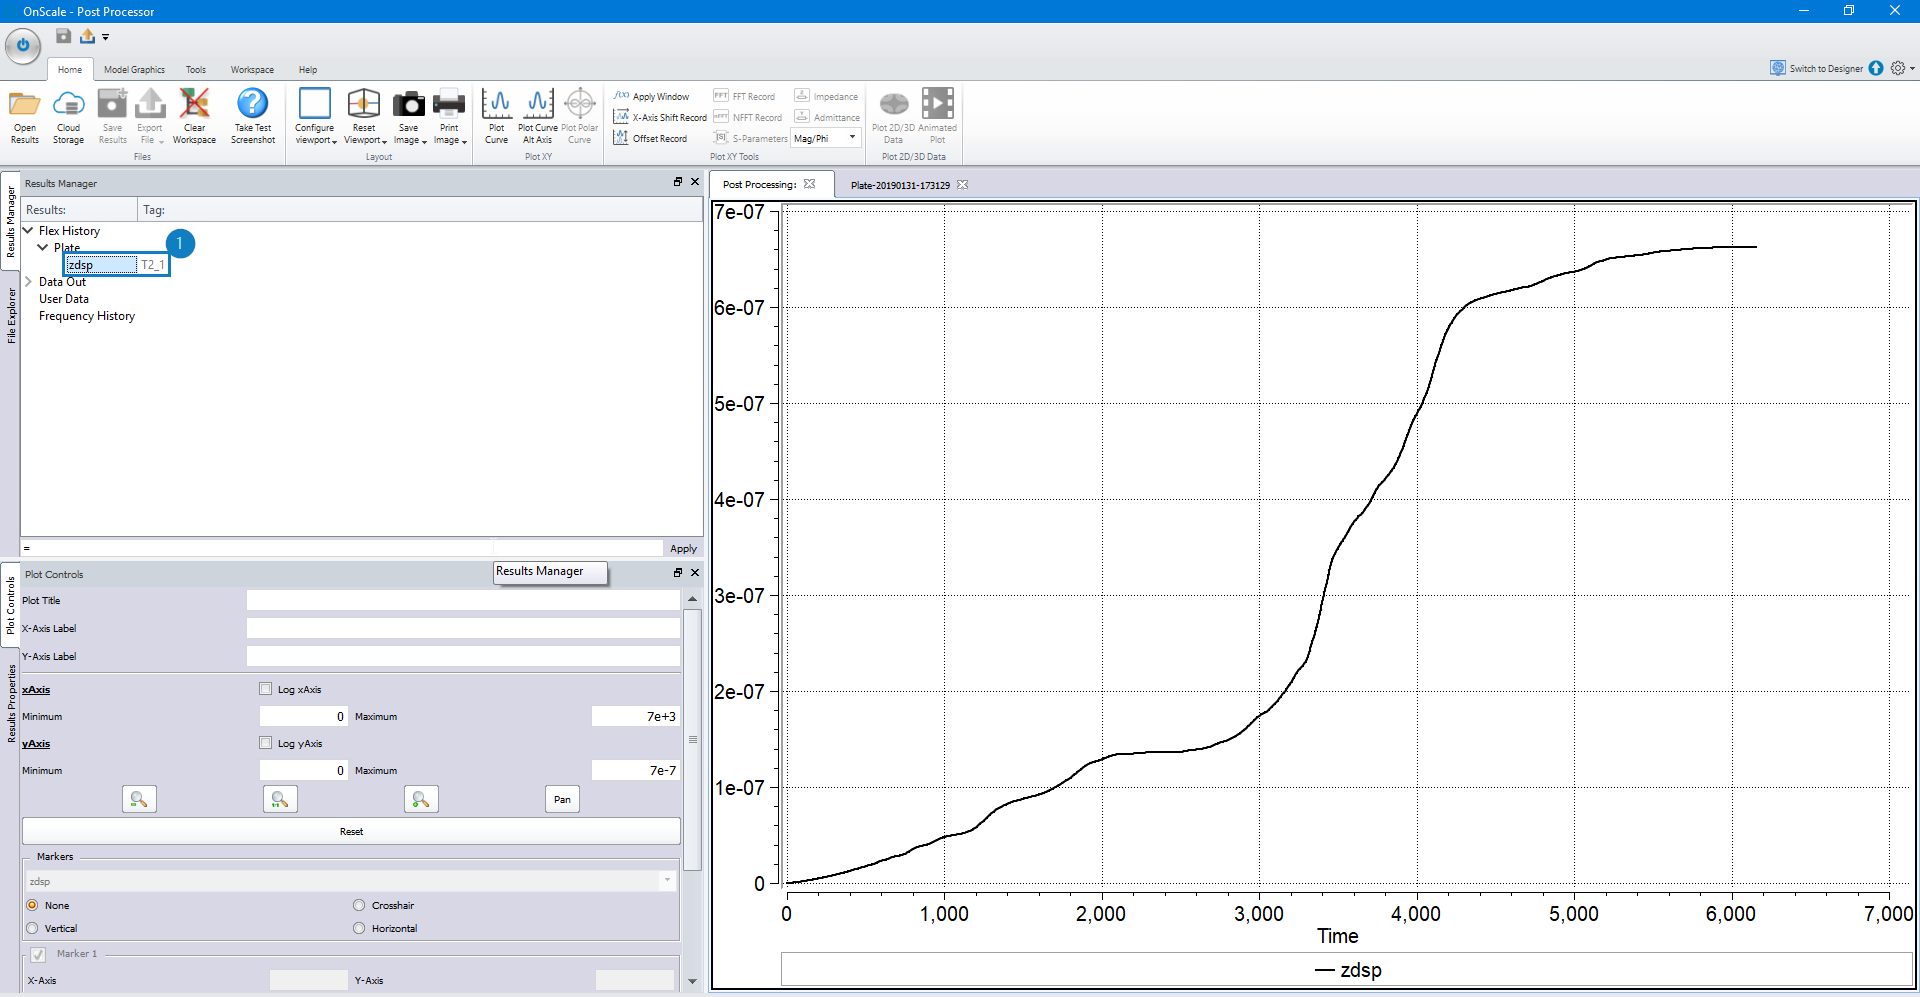
Task: Click the third zoom magnifier icon
Action: click(x=421, y=799)
